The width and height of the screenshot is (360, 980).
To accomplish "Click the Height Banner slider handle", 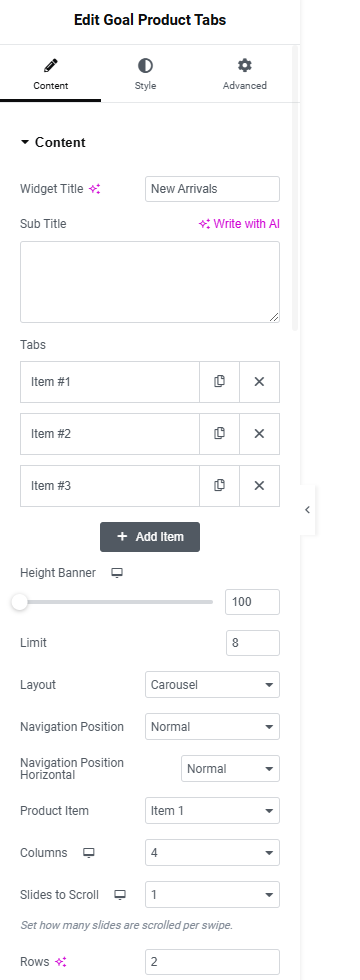I will coord(20,602).
